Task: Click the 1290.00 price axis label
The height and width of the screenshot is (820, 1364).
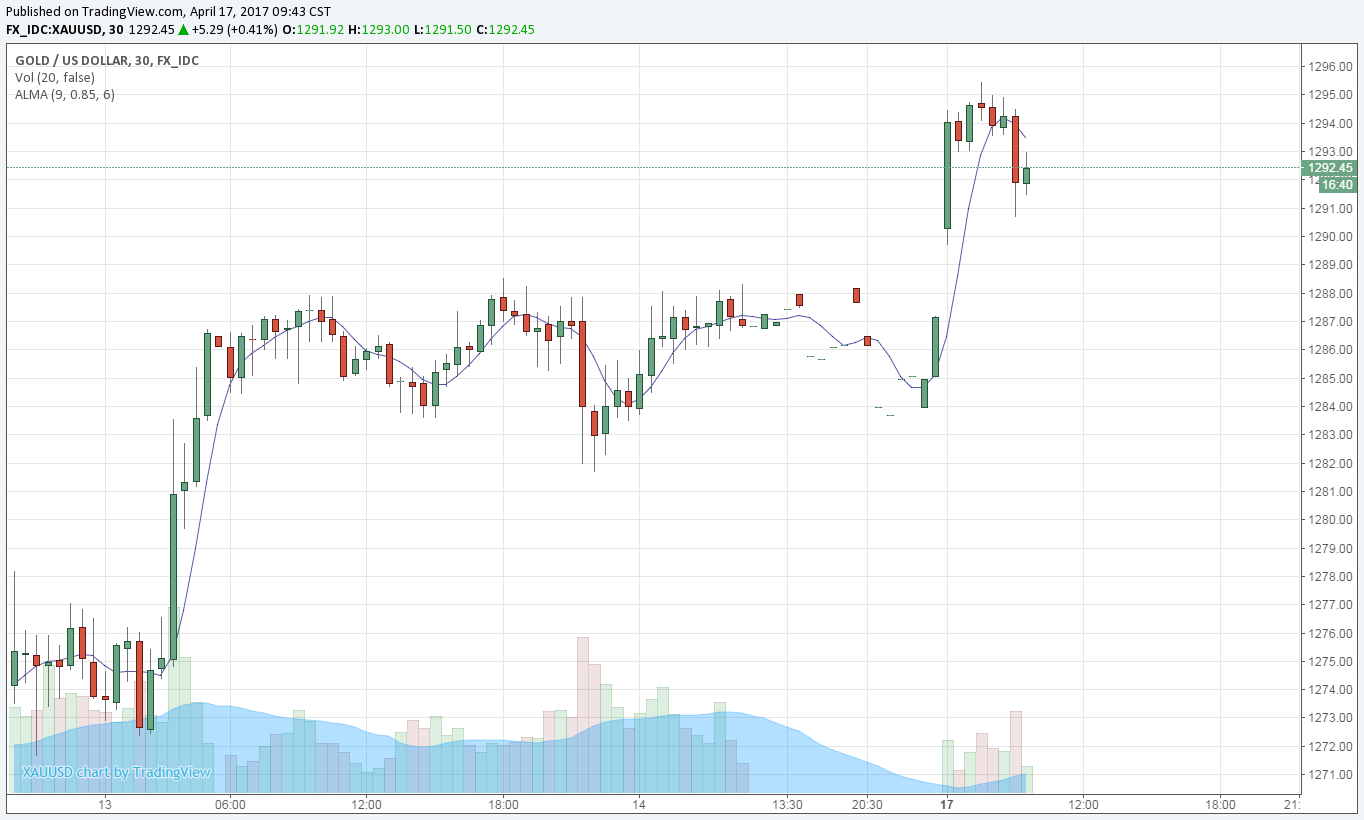Action: 1330,237
